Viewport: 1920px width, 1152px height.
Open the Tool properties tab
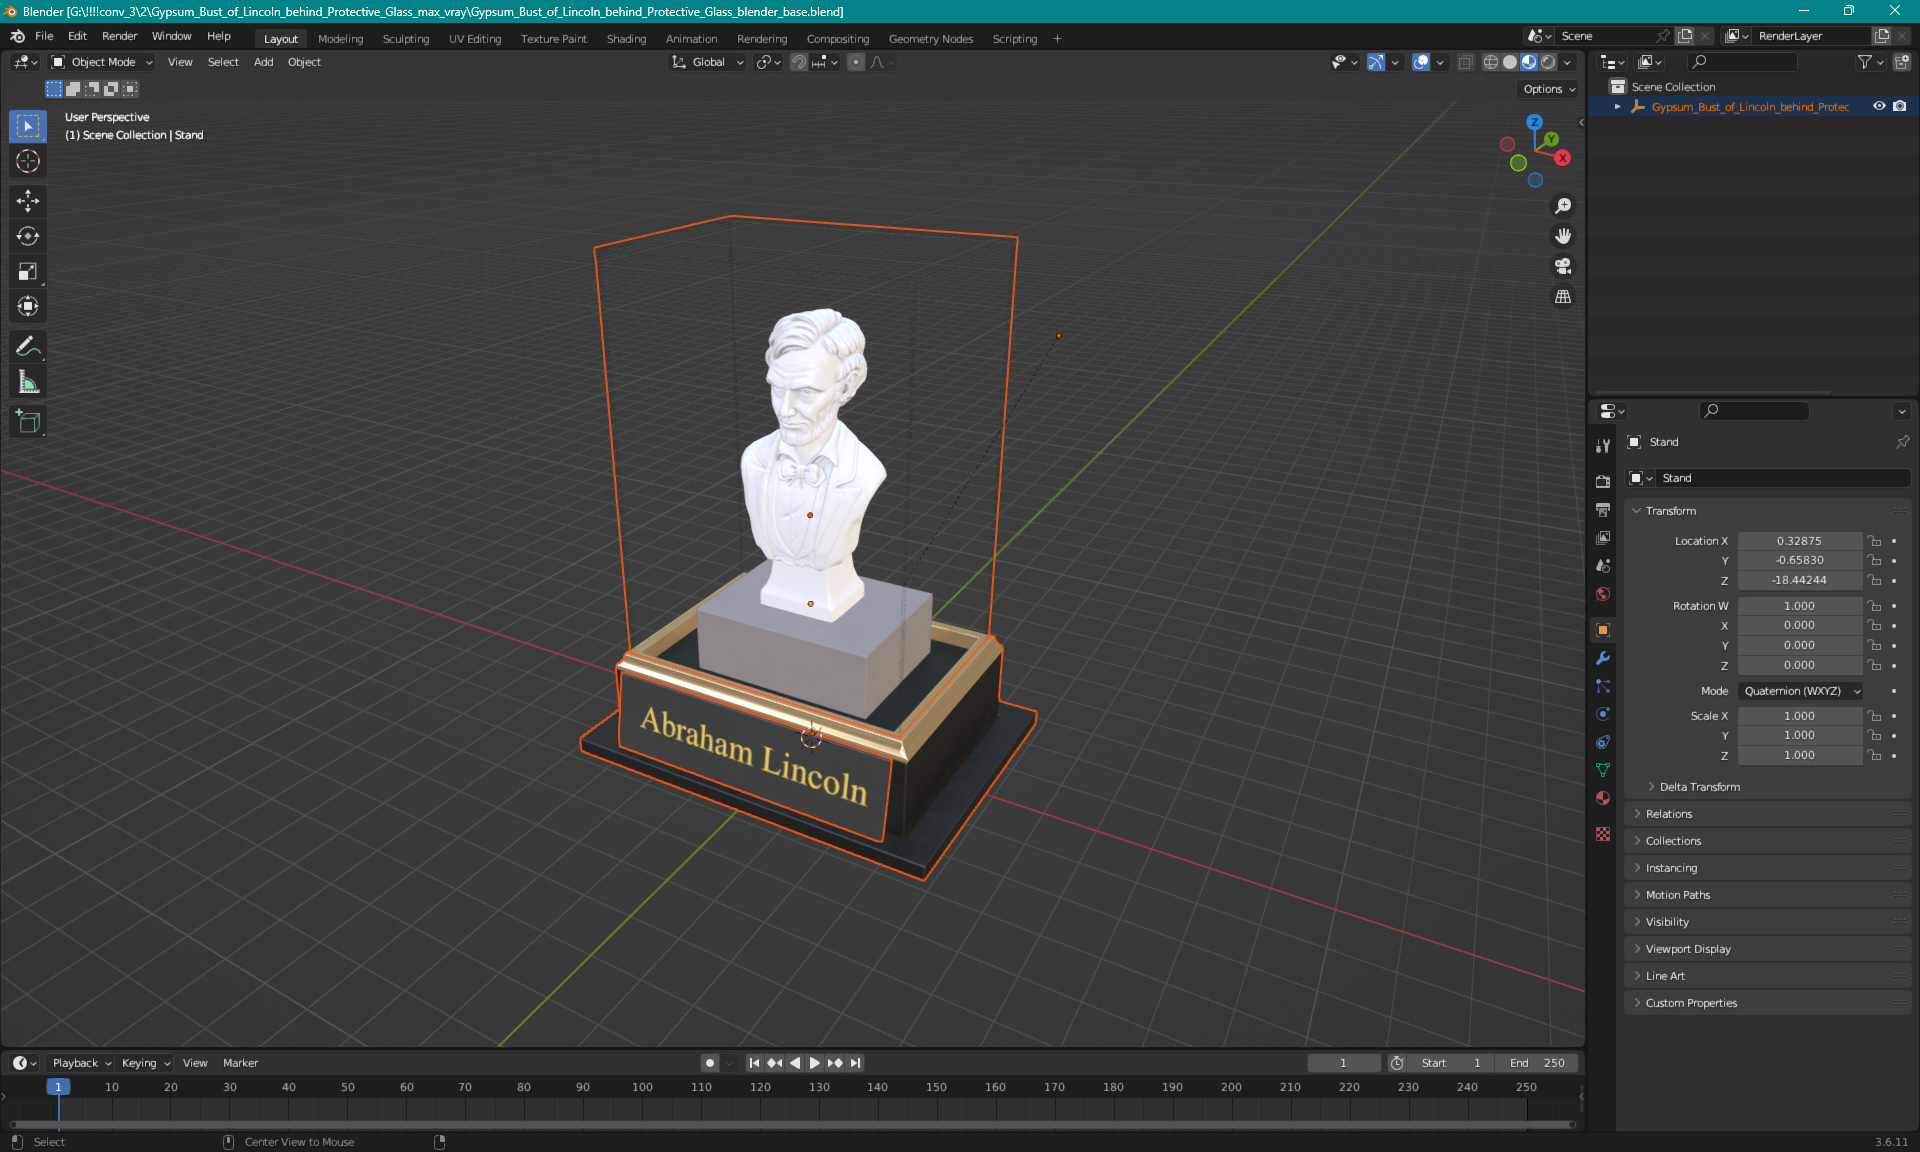[x=1603, y=446]
